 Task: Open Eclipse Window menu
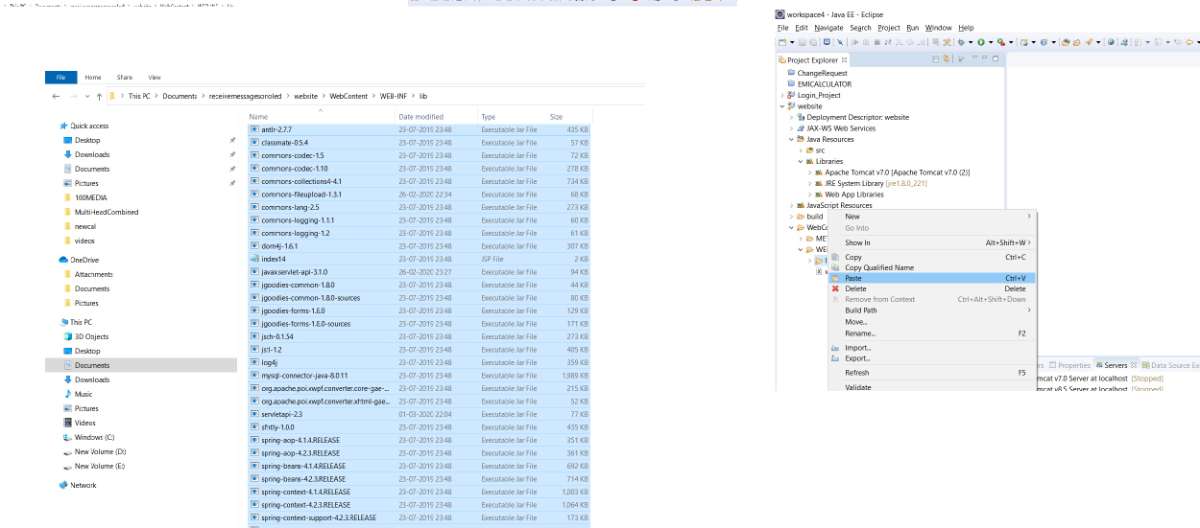point(938,28)
